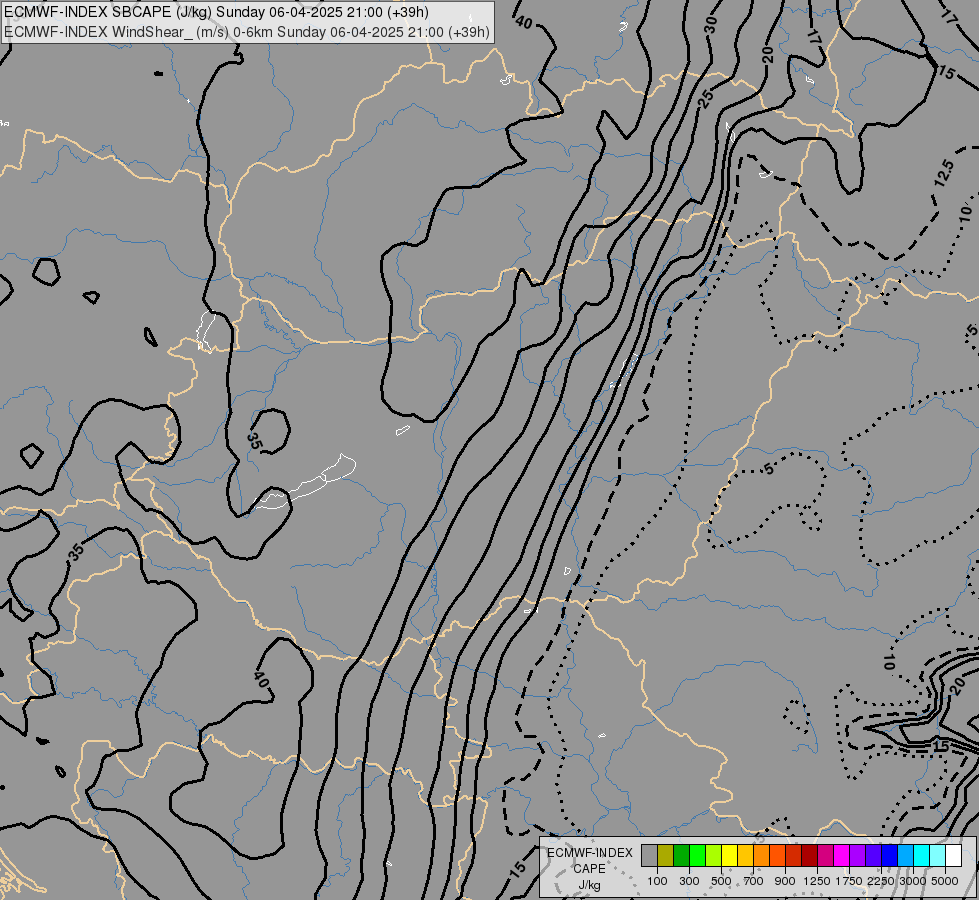This screenshot has width=979, height=900.
Task: Click the amber legend swatch
Action: pyautogui.click(x=745, y=855)
